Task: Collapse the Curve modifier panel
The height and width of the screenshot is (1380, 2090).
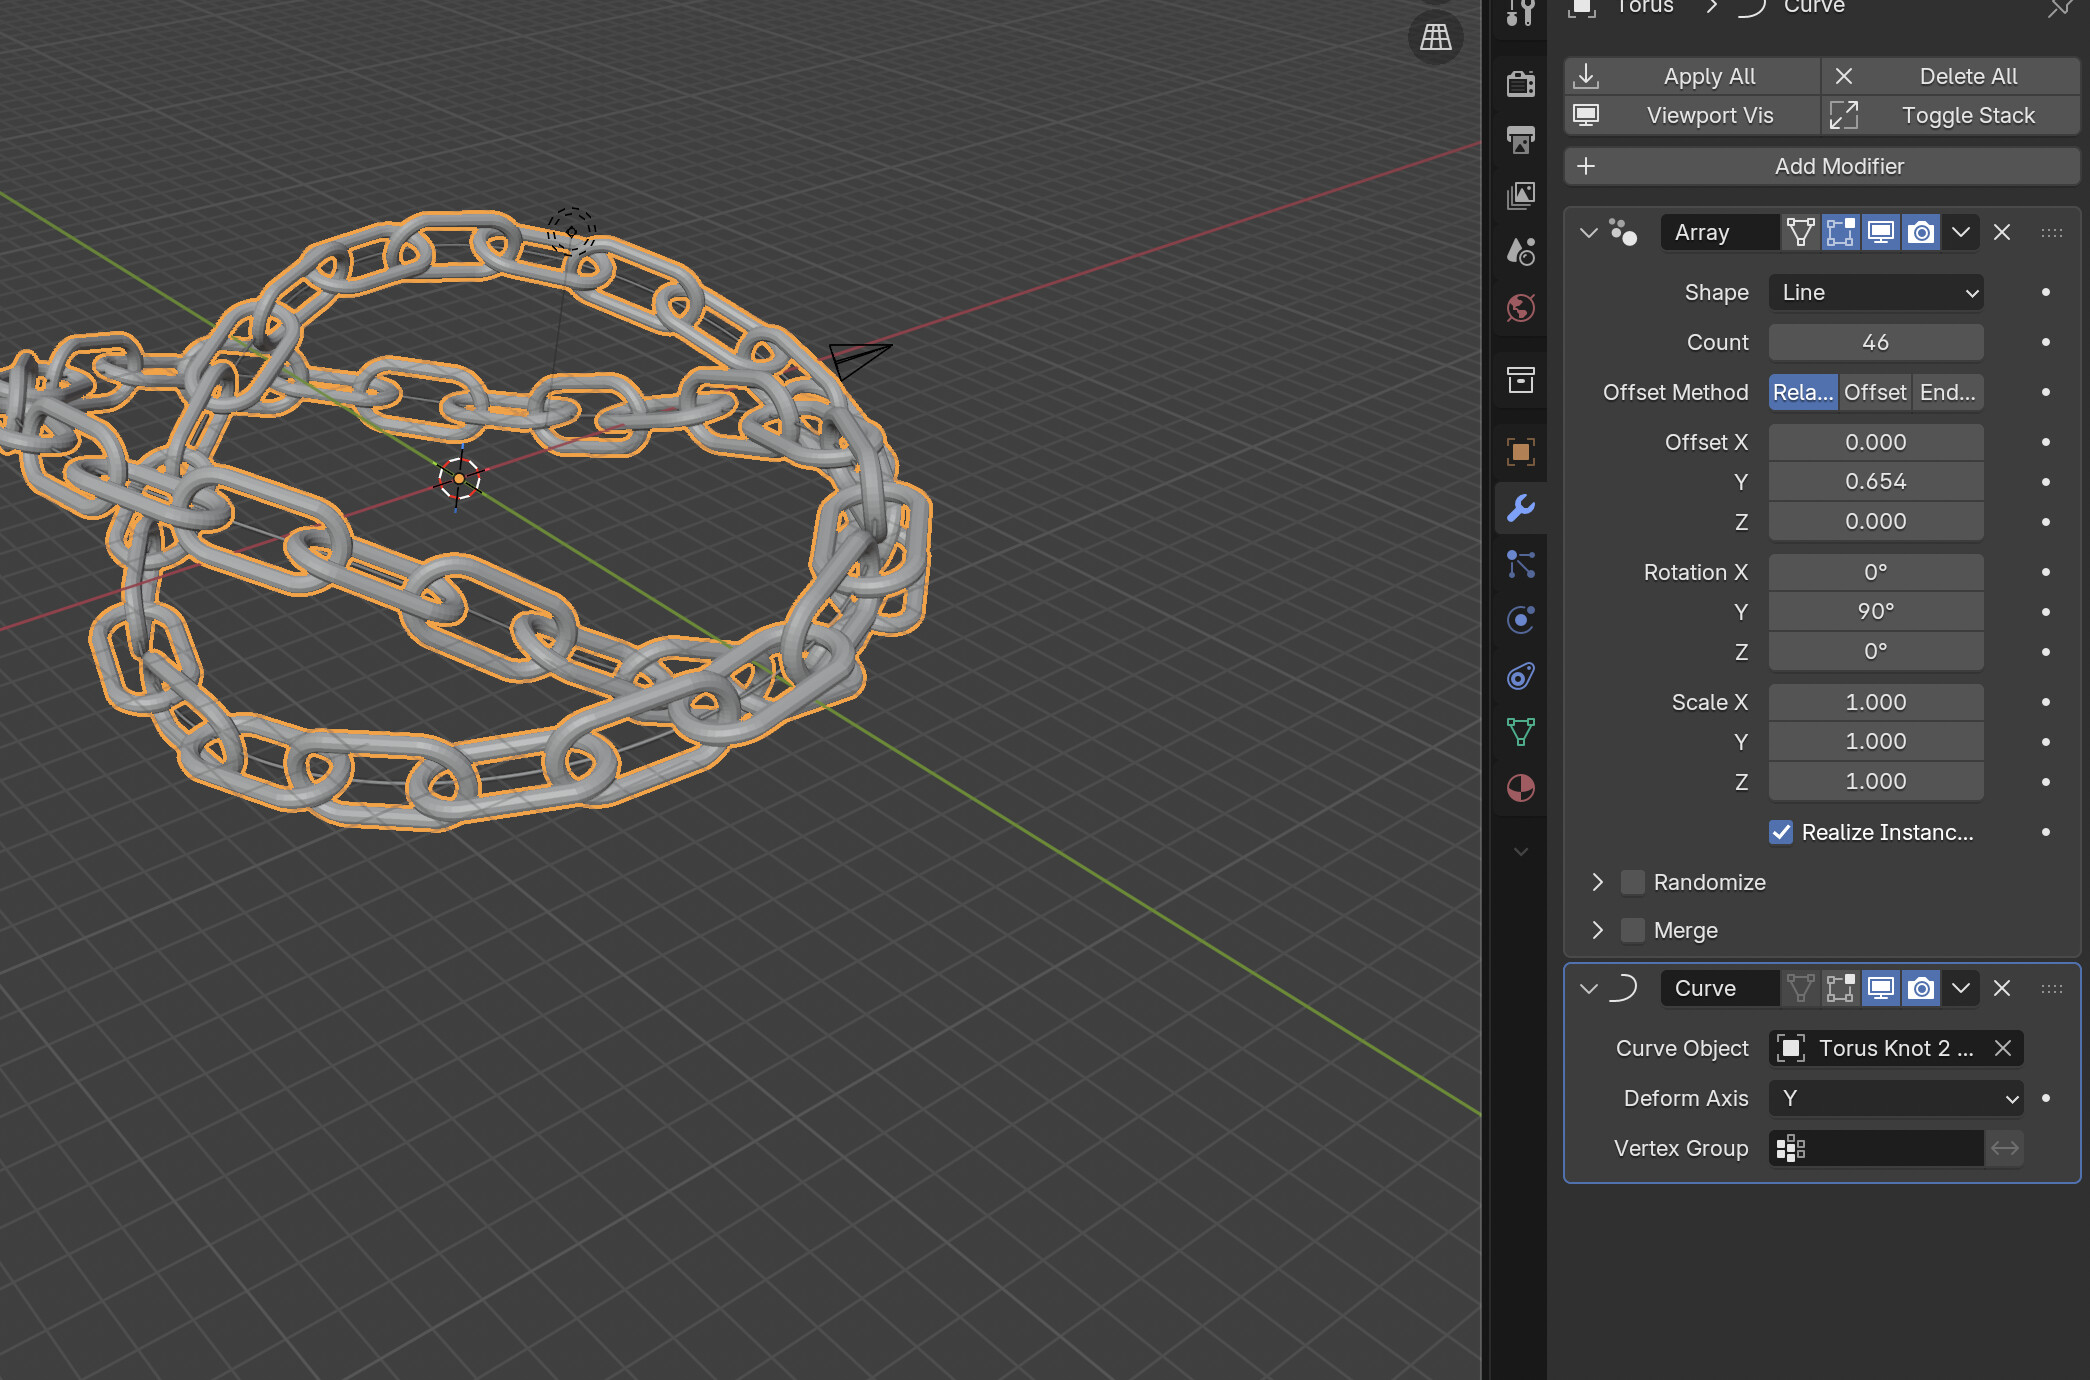Action: (1588, 988)
